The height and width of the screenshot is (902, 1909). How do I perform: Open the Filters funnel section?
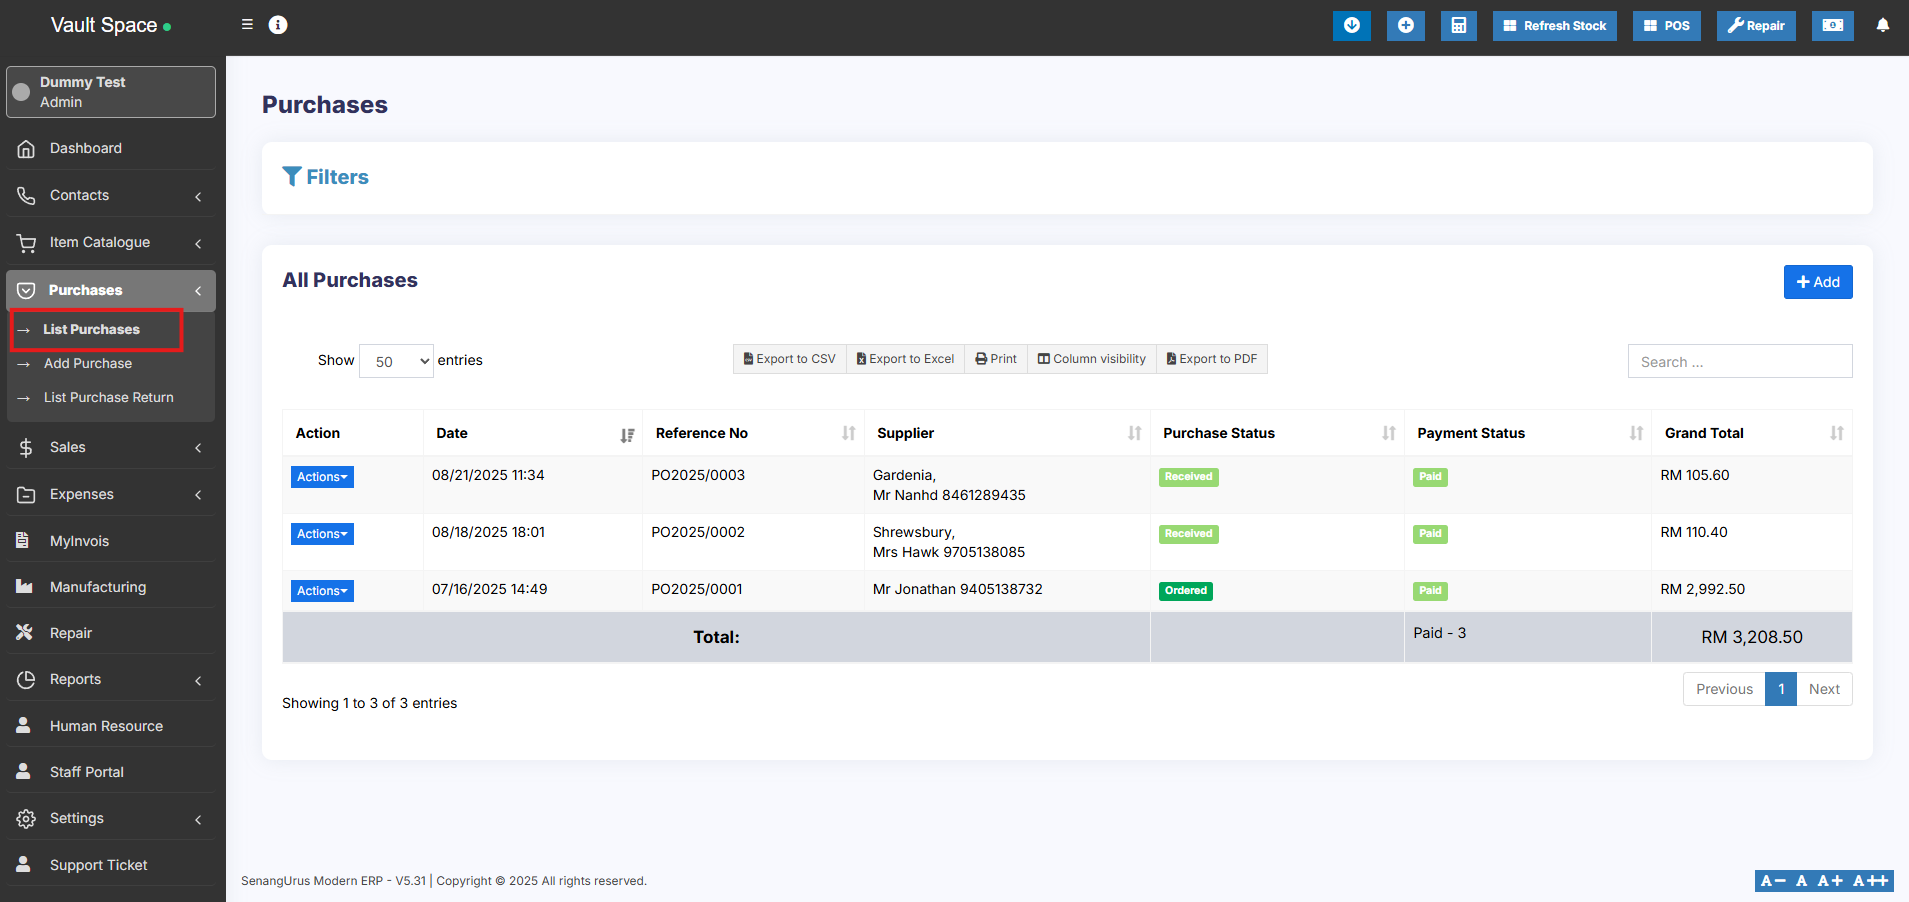(326, 177)
